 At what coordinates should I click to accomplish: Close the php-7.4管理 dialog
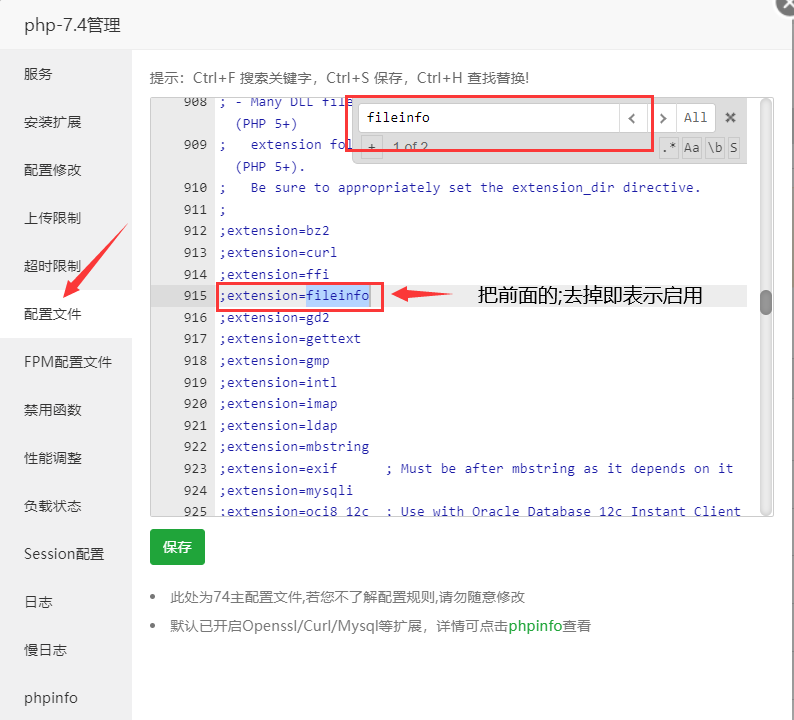[x=786, y=4]
